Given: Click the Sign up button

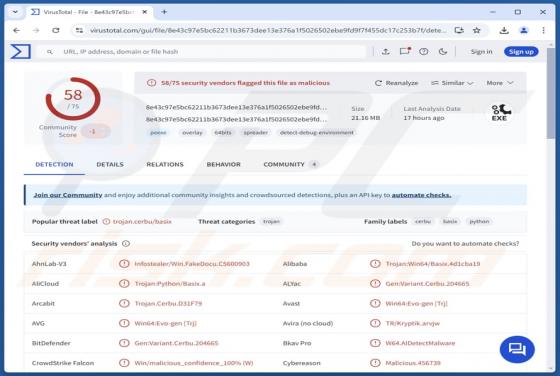Looking at the screenshot, I should click(521, 52).
